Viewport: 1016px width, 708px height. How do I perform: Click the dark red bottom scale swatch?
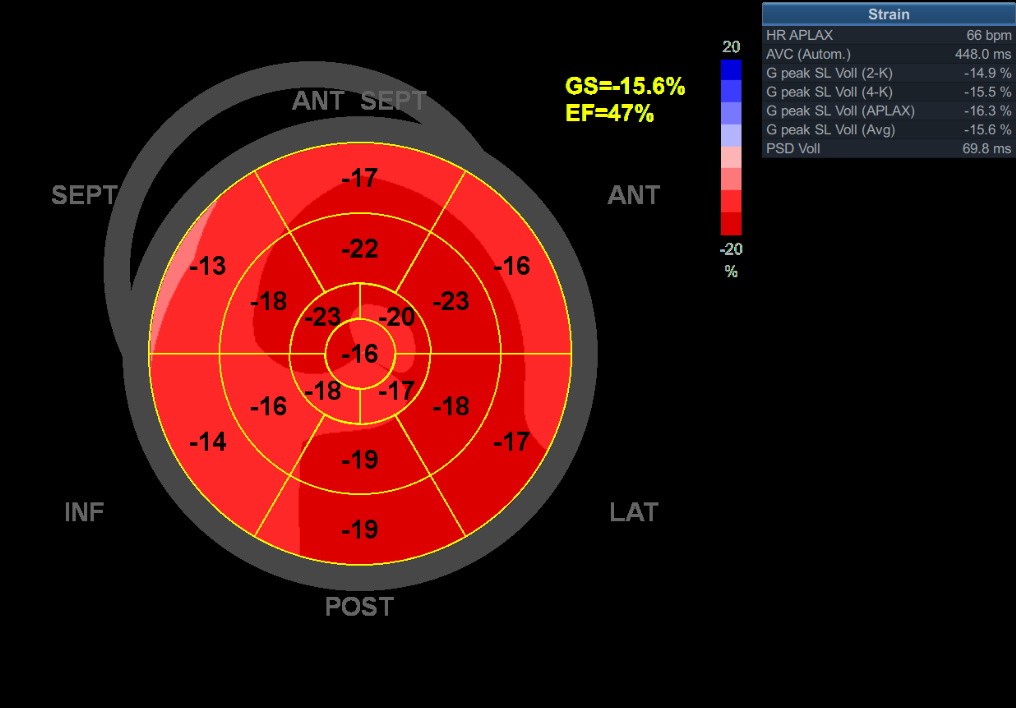pyautogui.click(x=731, y=223)
